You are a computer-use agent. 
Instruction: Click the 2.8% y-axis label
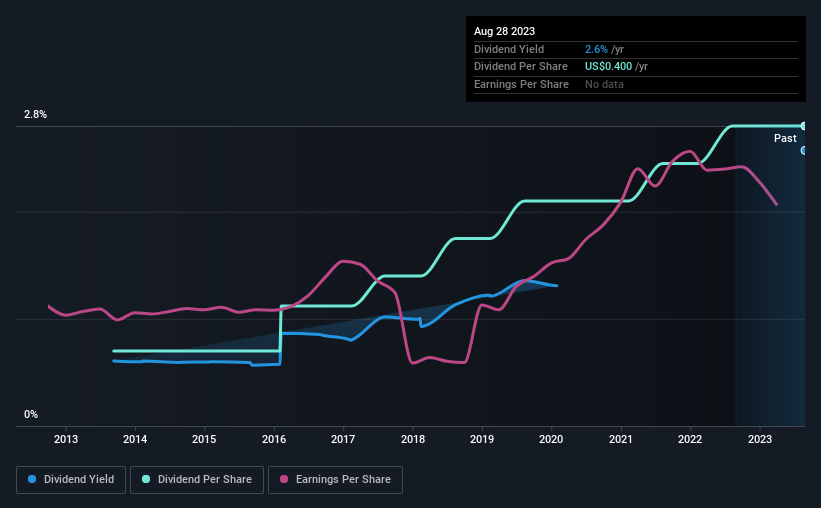click(35, 115)
